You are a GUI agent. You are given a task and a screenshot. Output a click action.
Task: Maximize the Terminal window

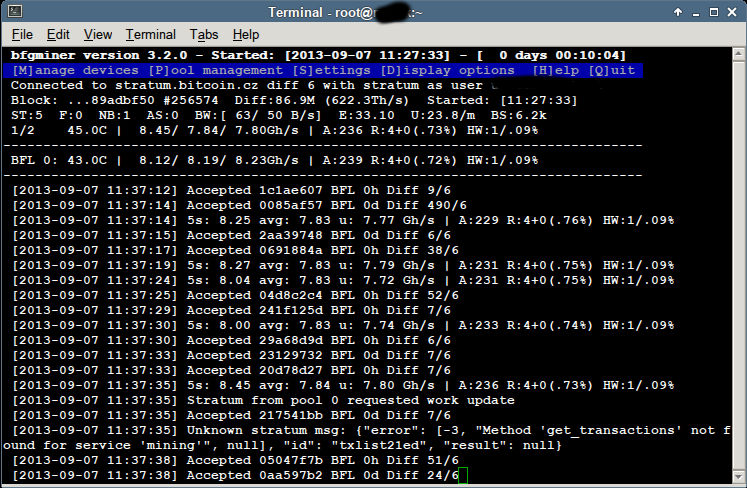pos(714,12)
